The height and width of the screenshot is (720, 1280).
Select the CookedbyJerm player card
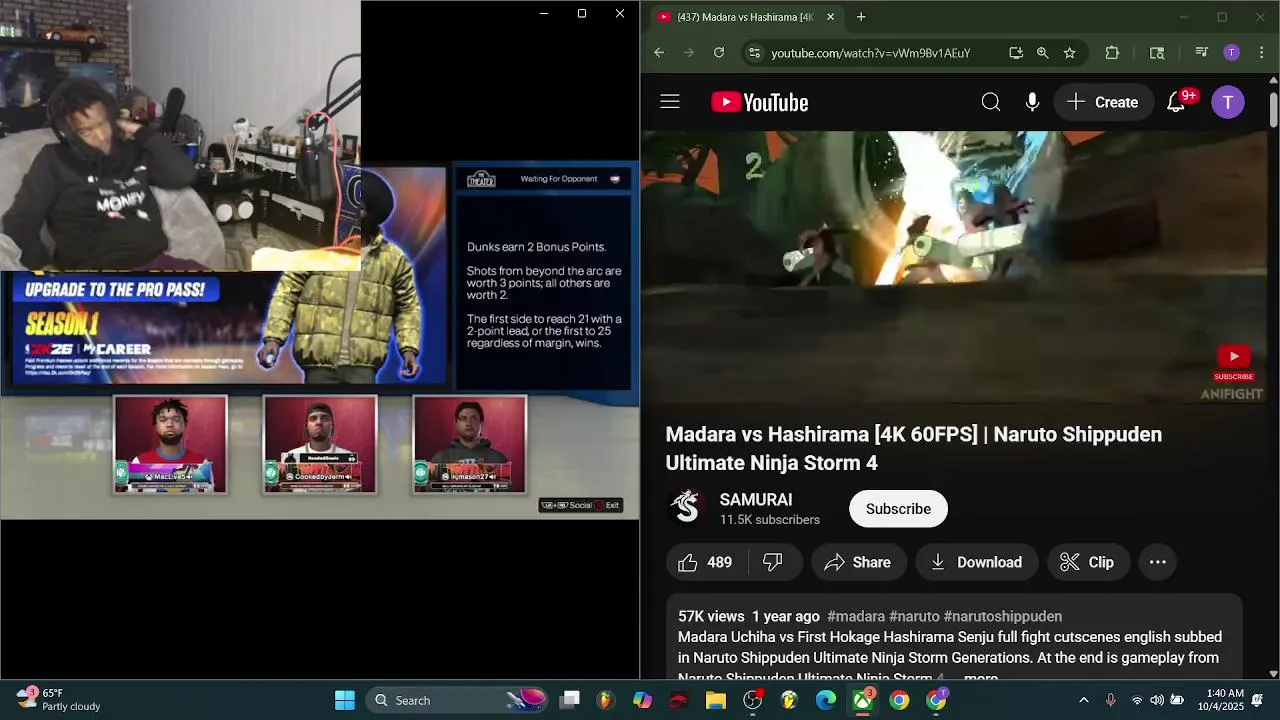(320, 444)
